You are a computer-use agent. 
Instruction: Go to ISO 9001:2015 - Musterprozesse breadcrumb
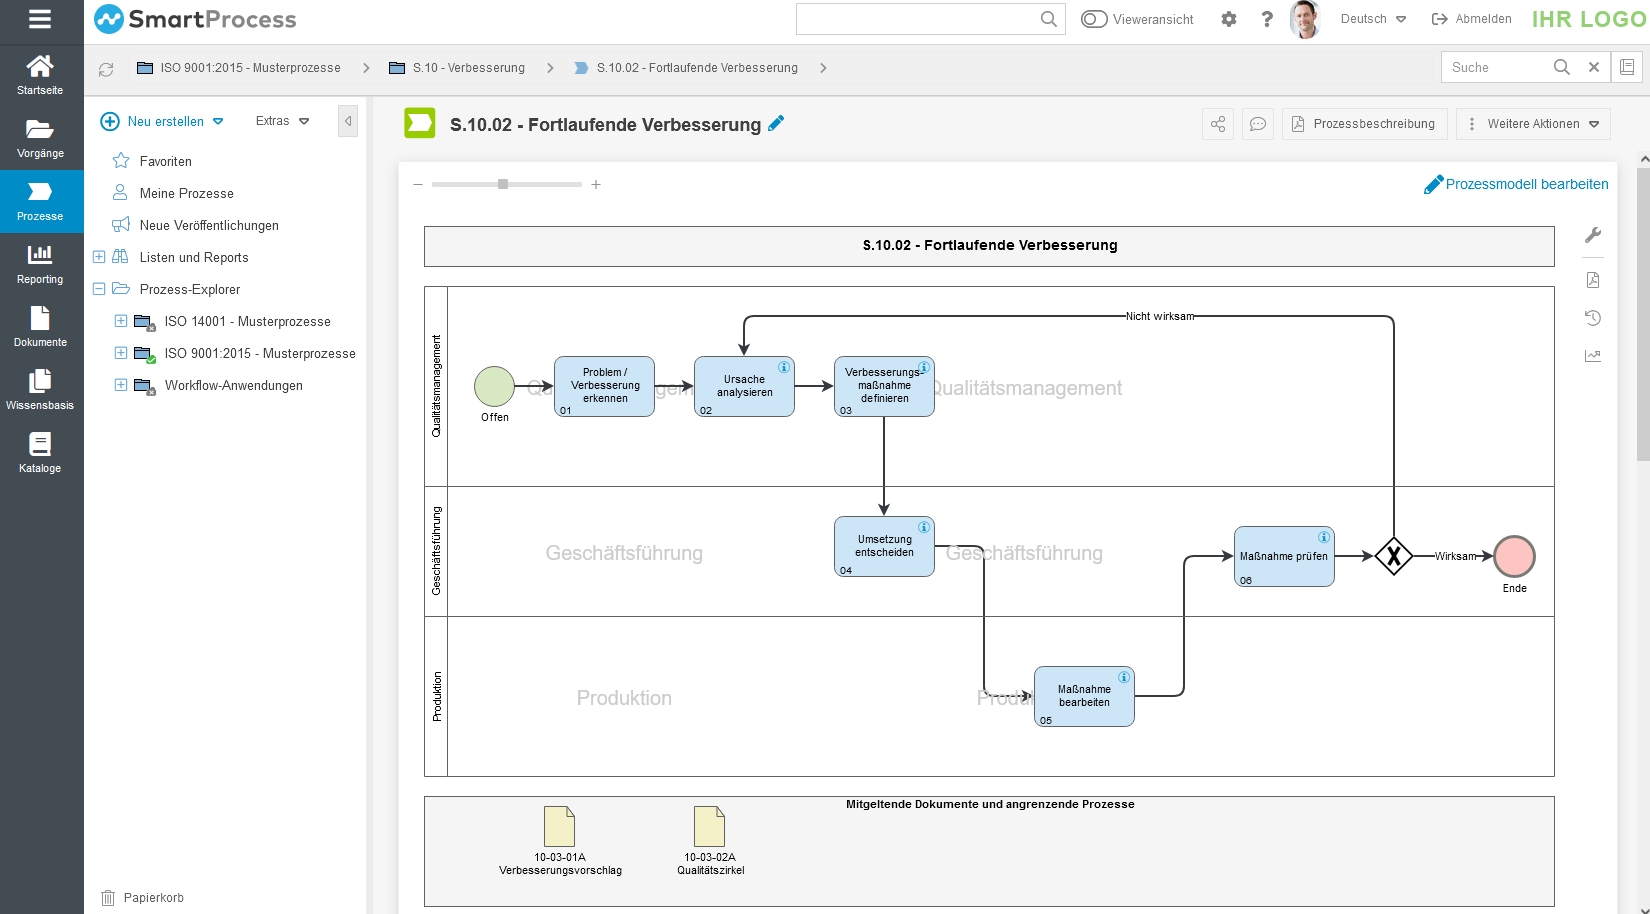pyautogui.click(x=239, y=68)
